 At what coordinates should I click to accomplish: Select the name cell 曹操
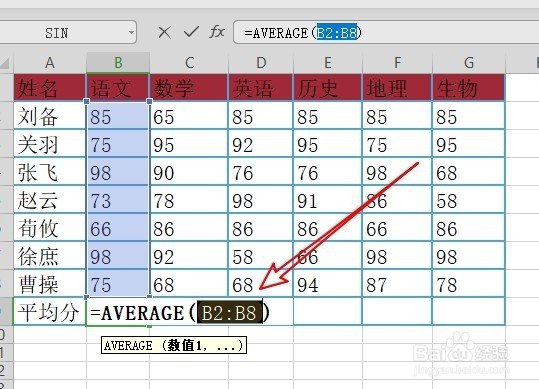click(x=50, y=284)
